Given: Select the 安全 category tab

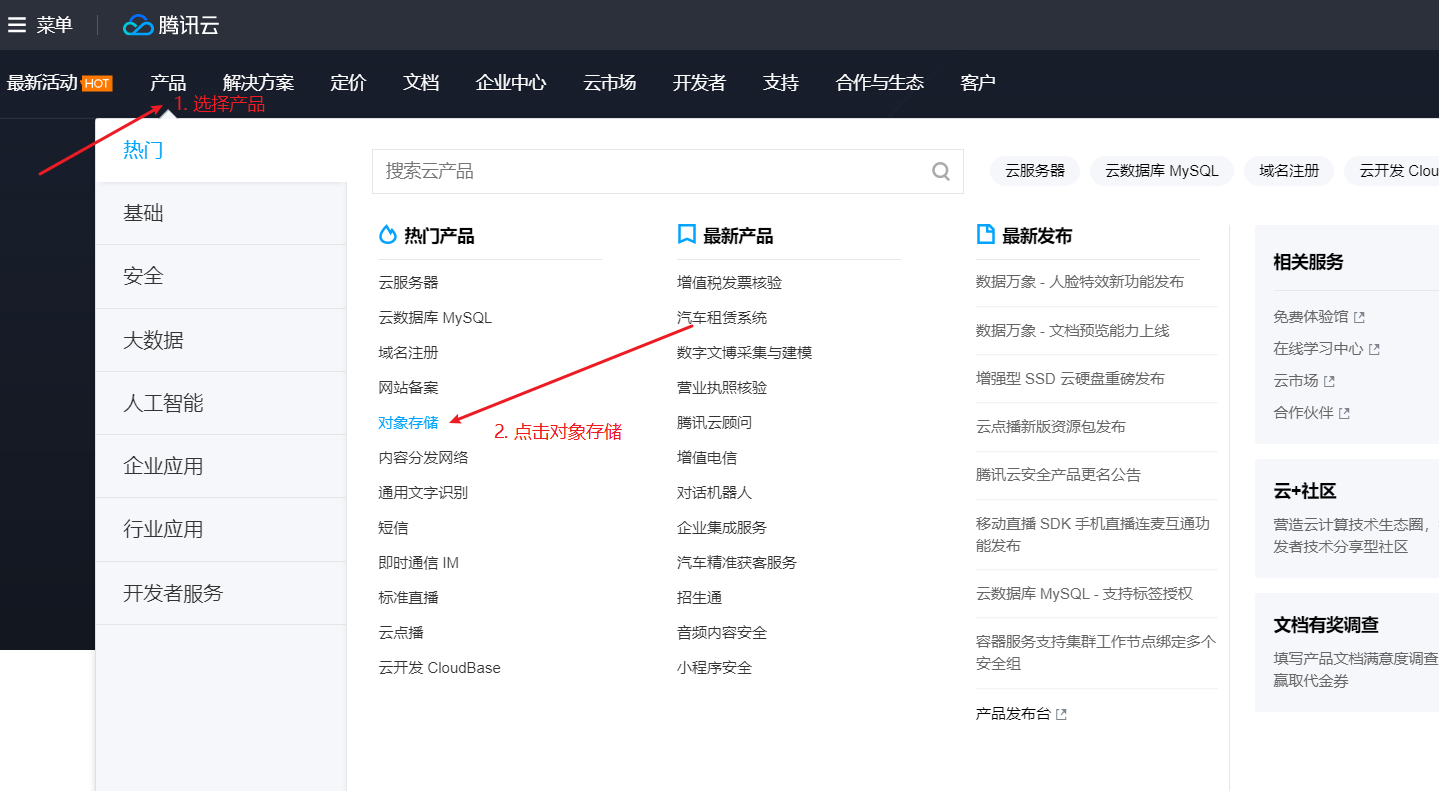Looking at the screenshot, I should 221,276.
